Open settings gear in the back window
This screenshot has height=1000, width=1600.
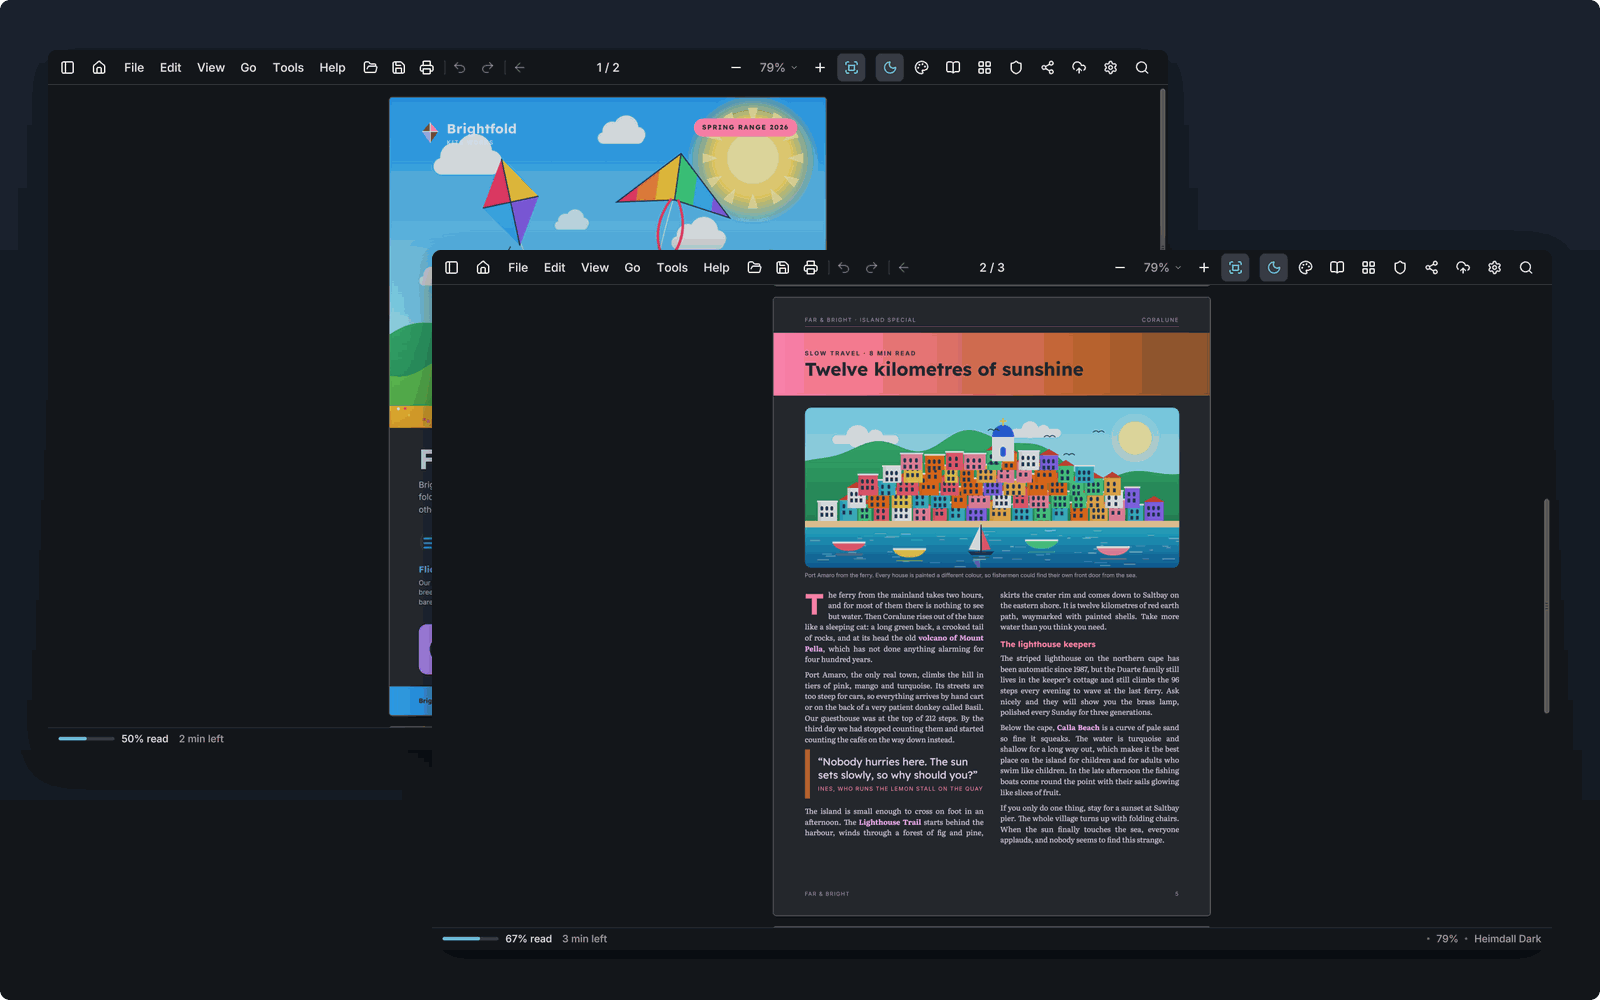pyautogui.click(x=1111, y=68)
